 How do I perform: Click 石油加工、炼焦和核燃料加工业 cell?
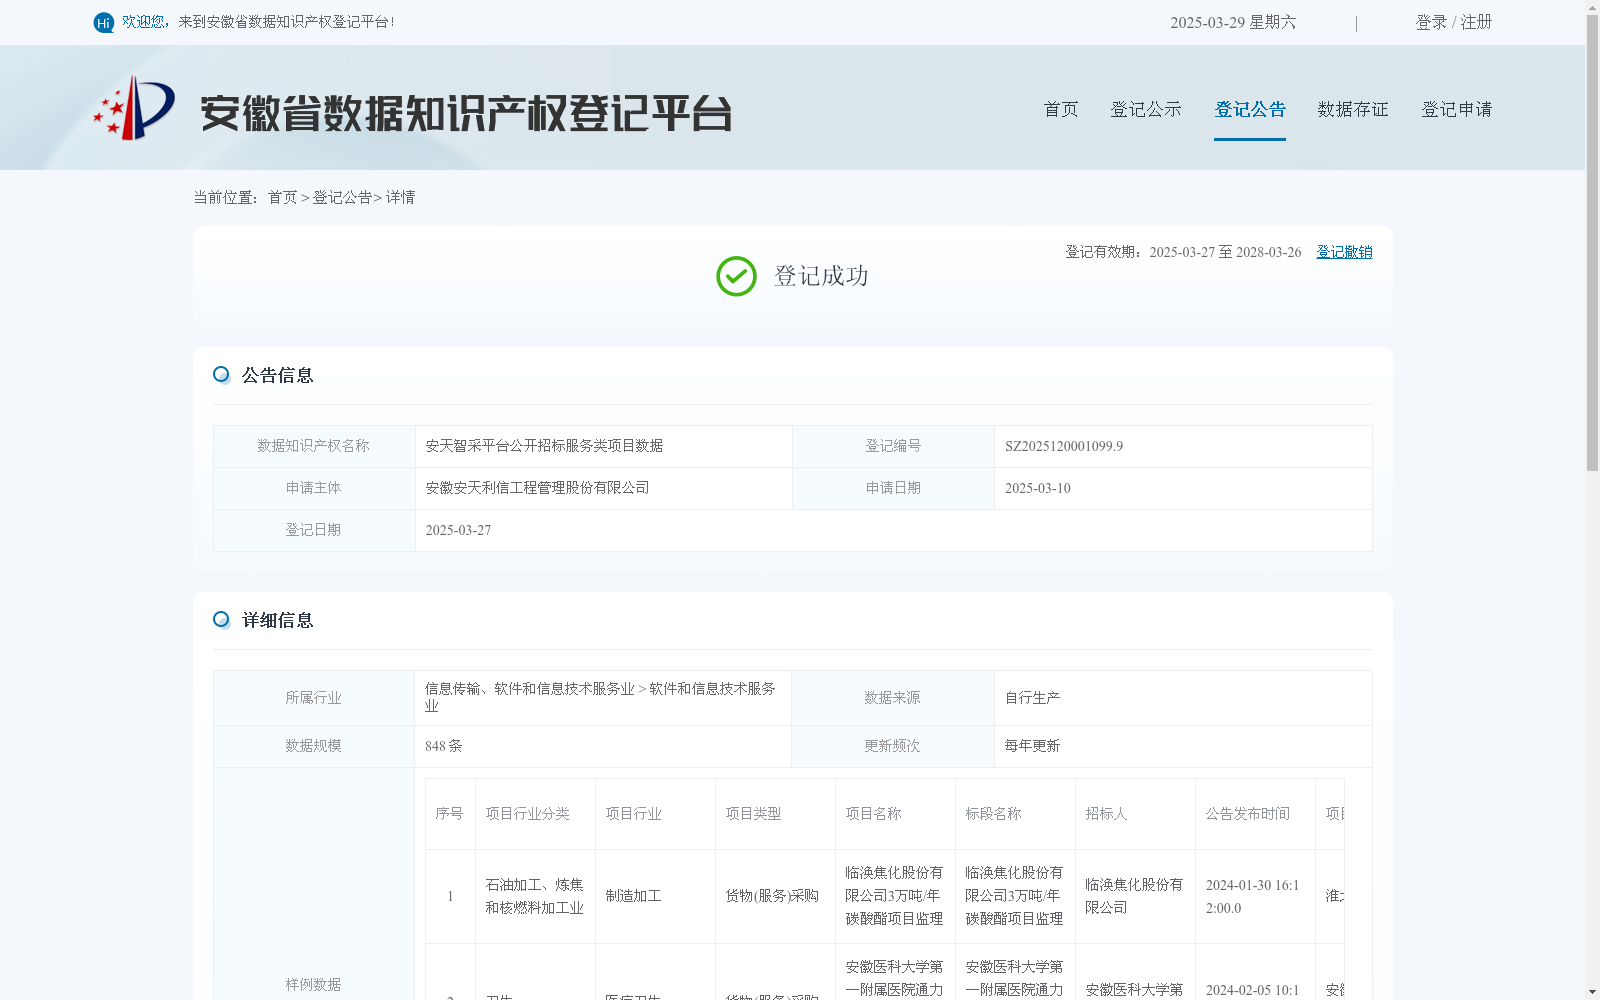[534, 896]
